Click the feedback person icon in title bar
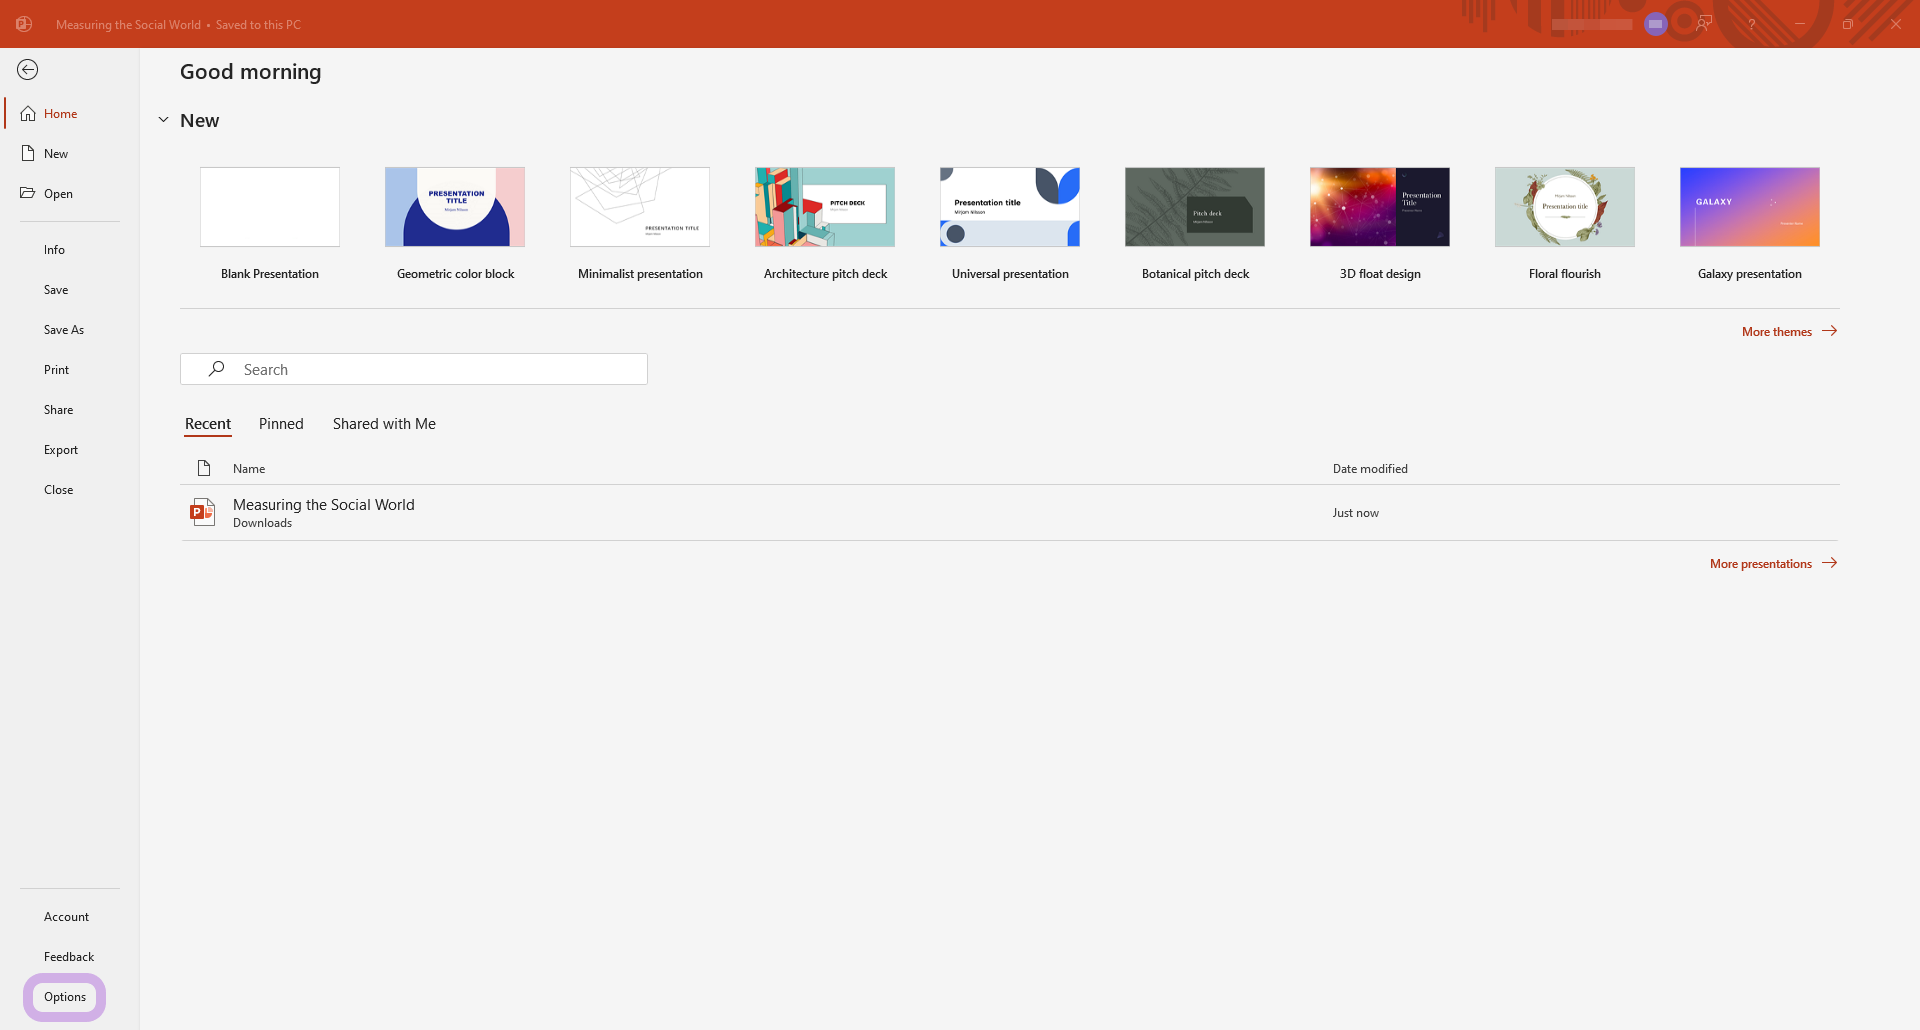 tap(1704, 24)
